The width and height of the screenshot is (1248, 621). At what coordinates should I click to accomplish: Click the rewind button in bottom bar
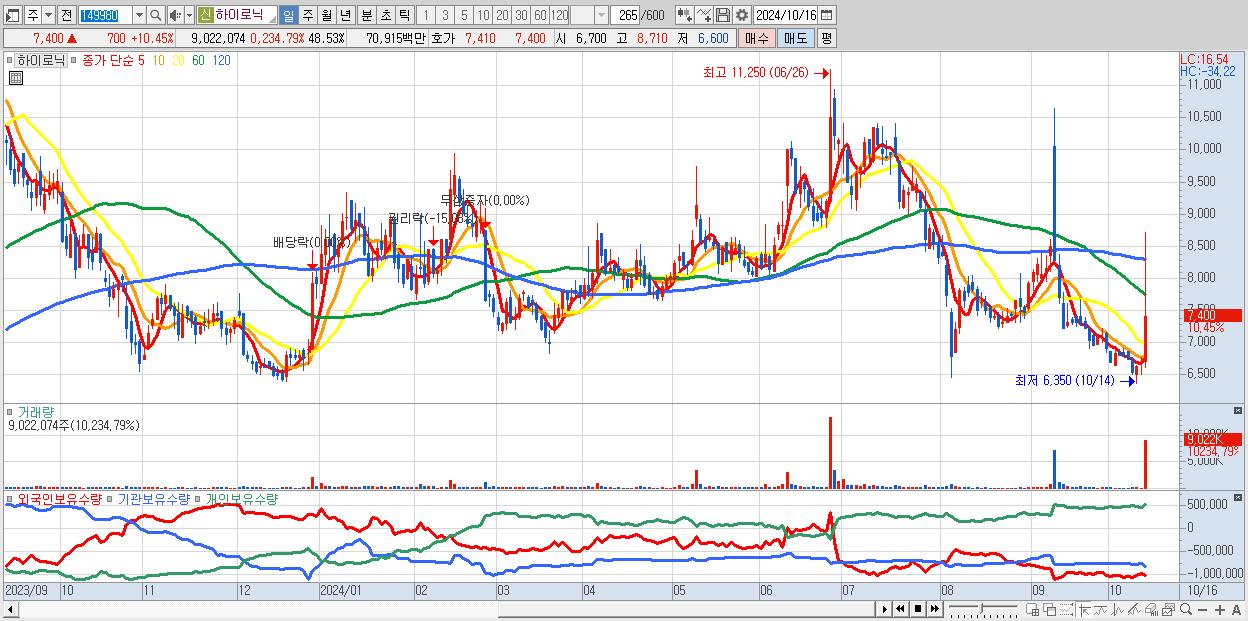click(x=900, y=609)
